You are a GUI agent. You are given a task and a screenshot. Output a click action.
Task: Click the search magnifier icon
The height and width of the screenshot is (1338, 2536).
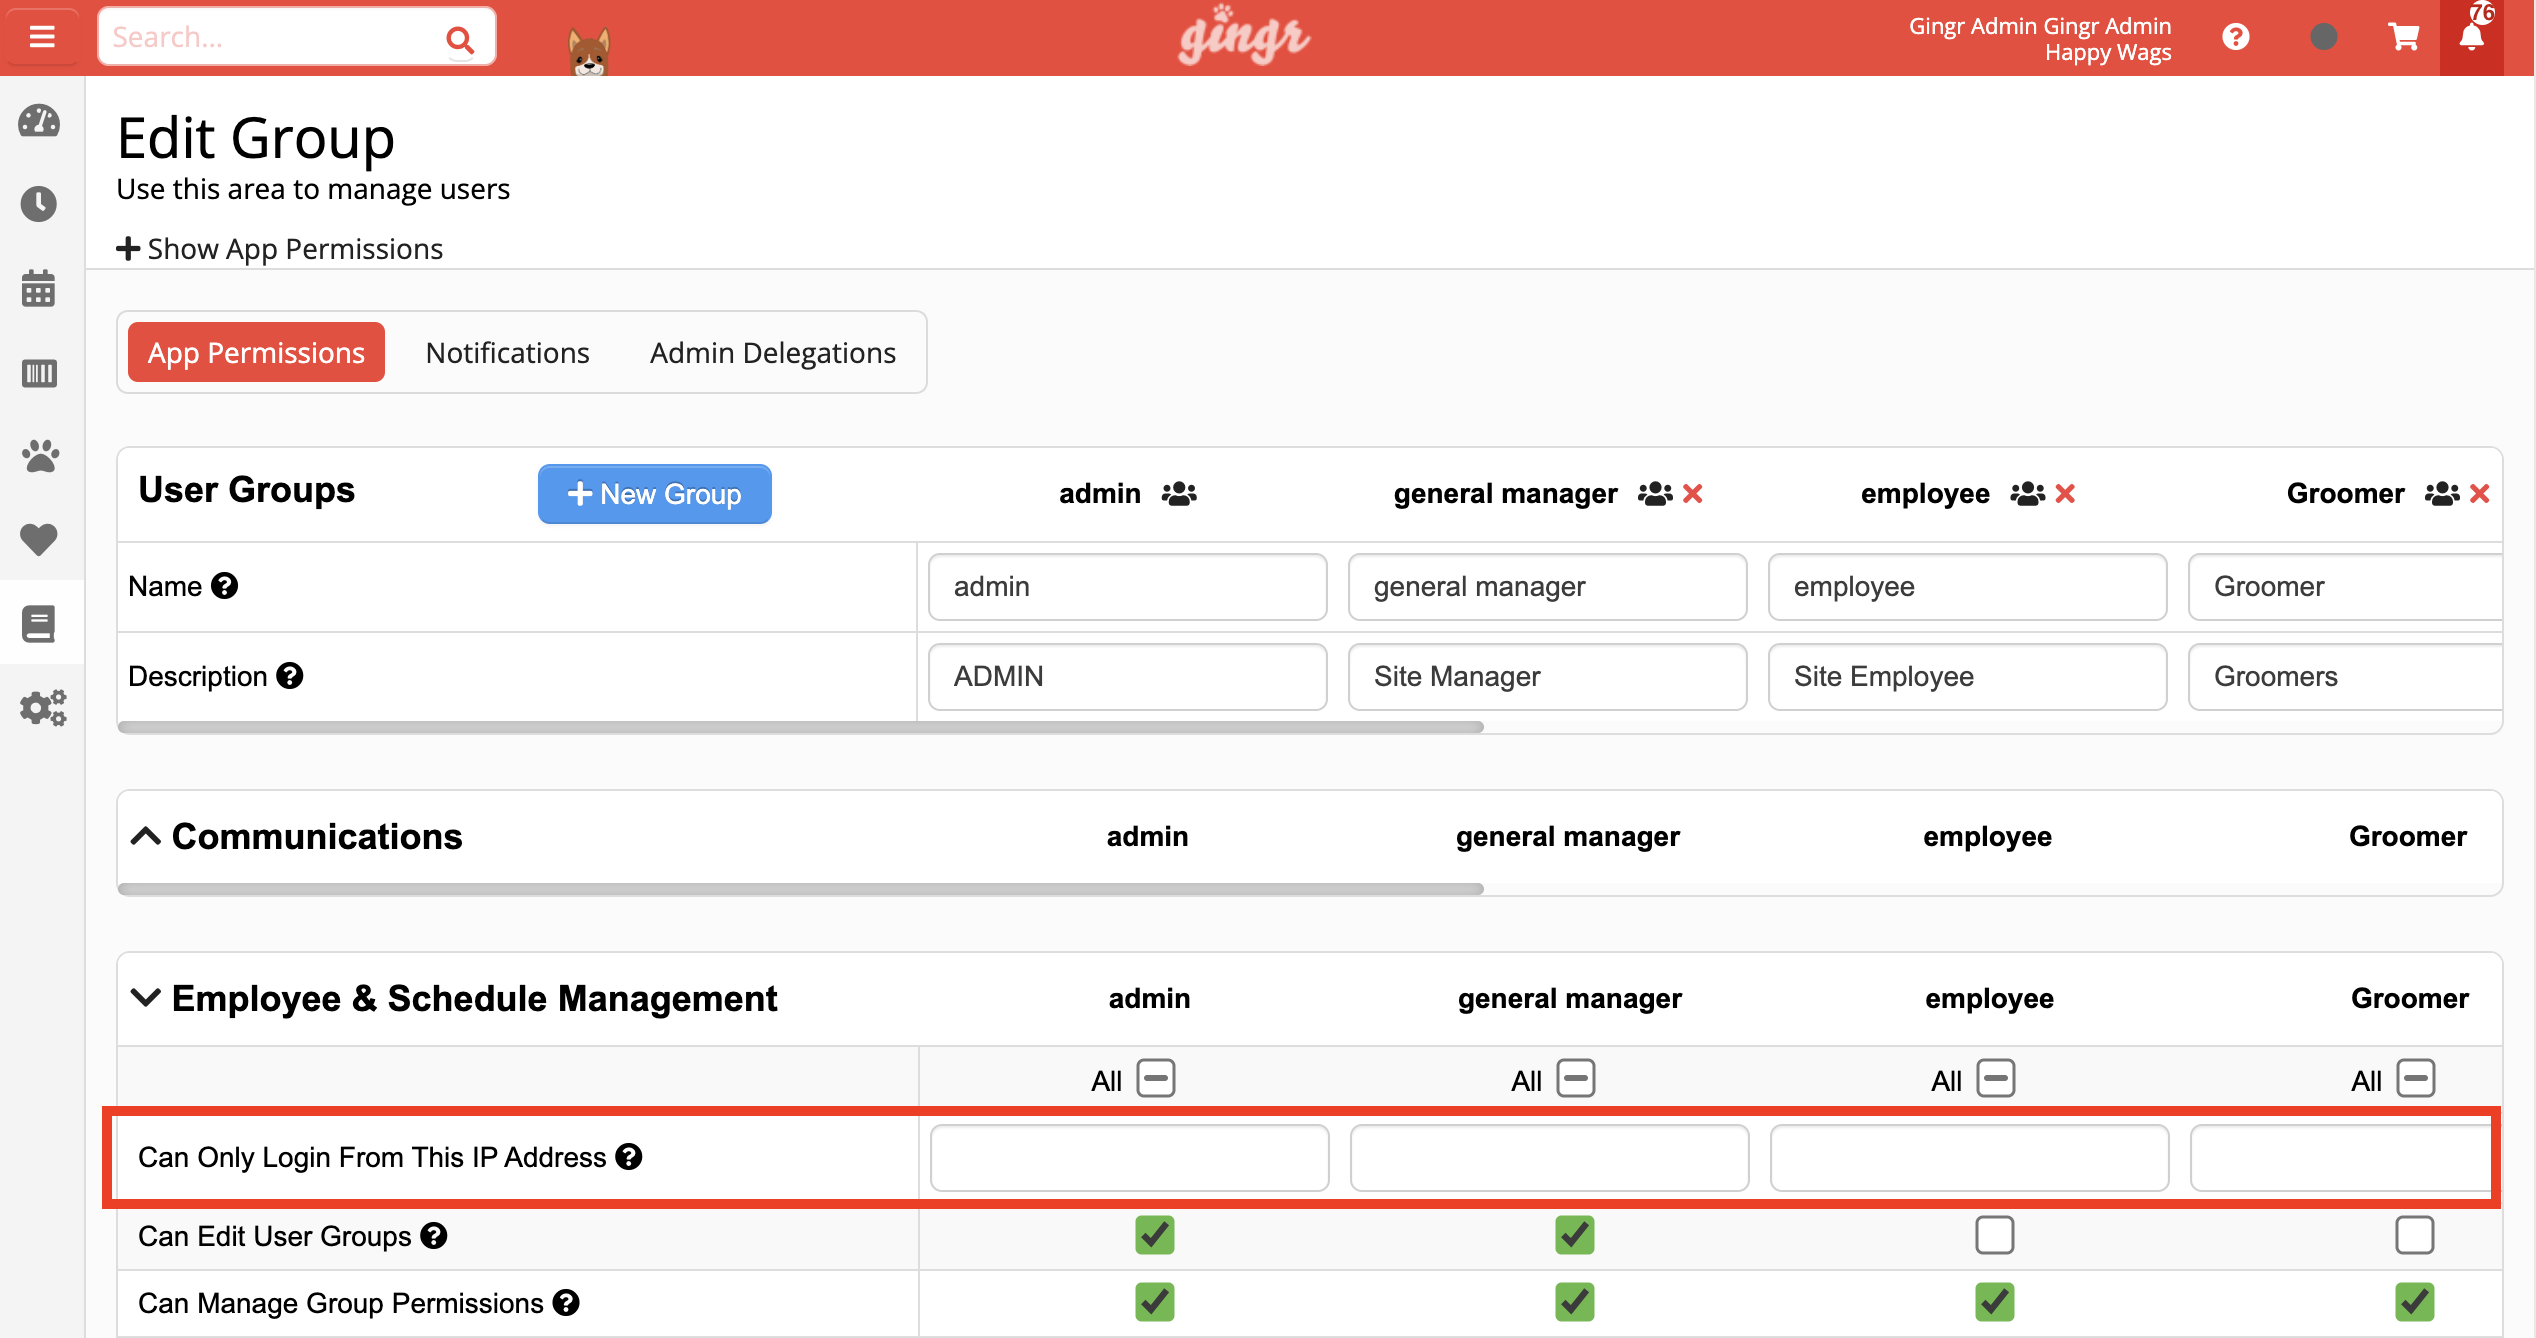[459, 39]
